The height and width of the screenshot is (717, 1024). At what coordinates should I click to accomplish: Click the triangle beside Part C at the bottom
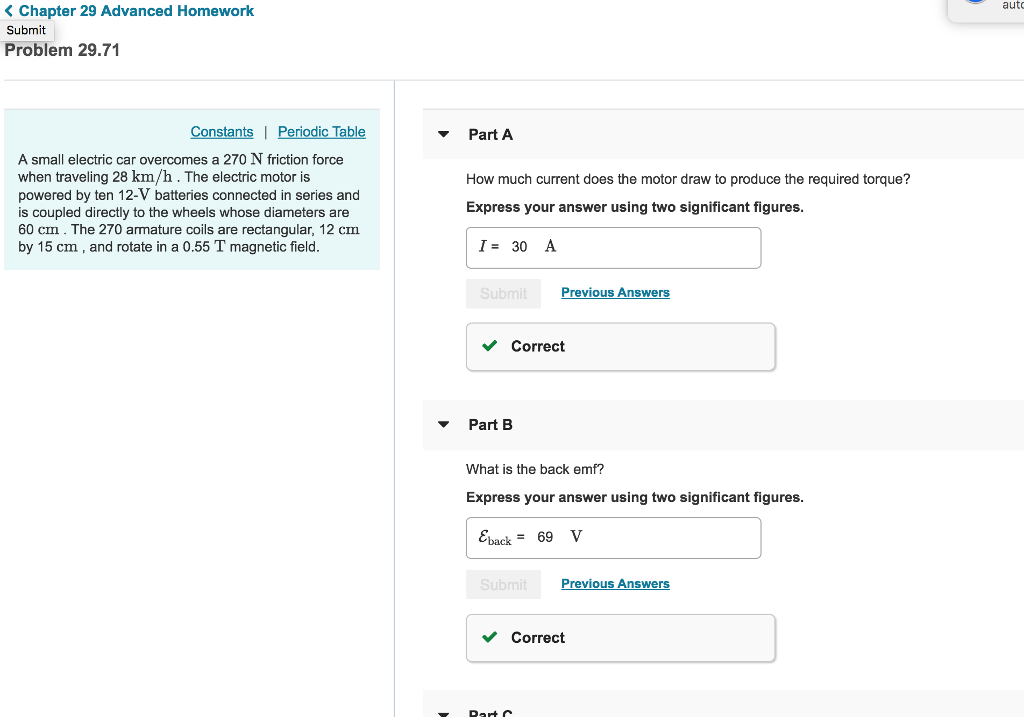443,712
